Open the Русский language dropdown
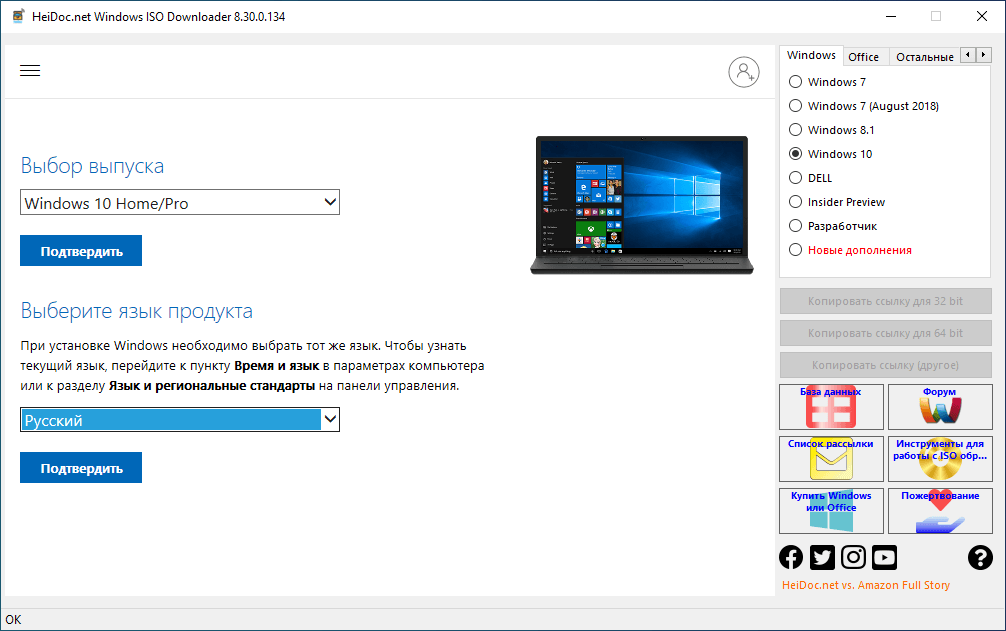This screenshot has height=631, width=1006. (x=180, y=420)
